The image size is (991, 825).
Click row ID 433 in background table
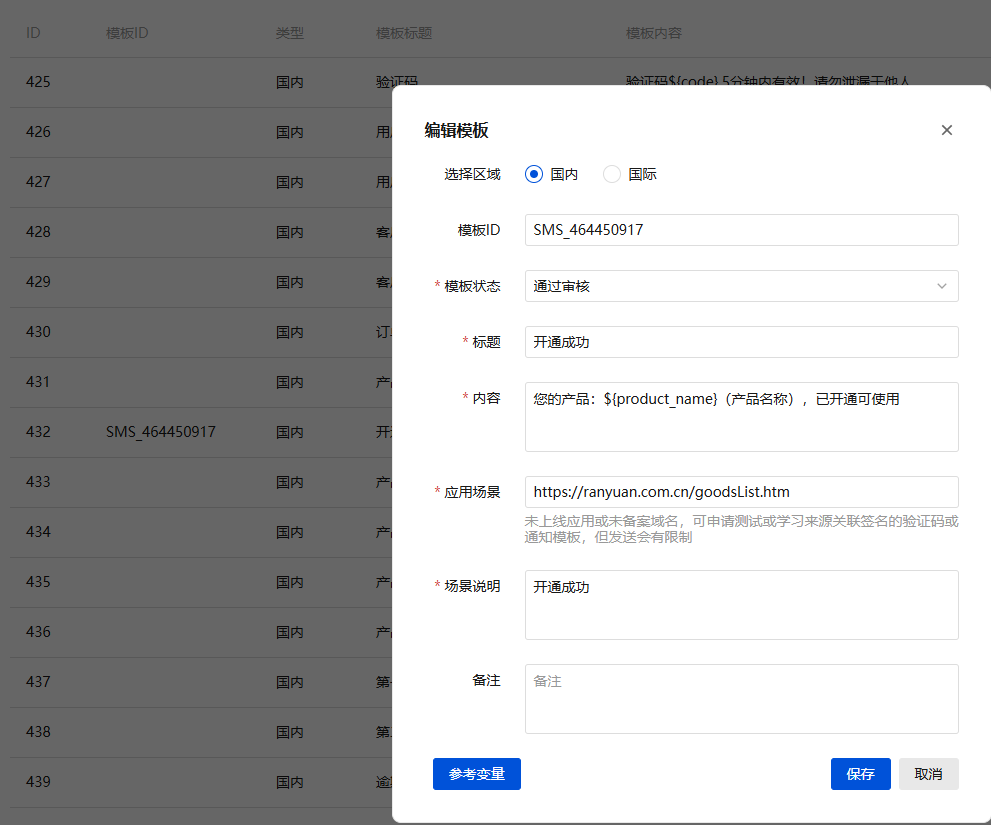[x=38, y=482]
